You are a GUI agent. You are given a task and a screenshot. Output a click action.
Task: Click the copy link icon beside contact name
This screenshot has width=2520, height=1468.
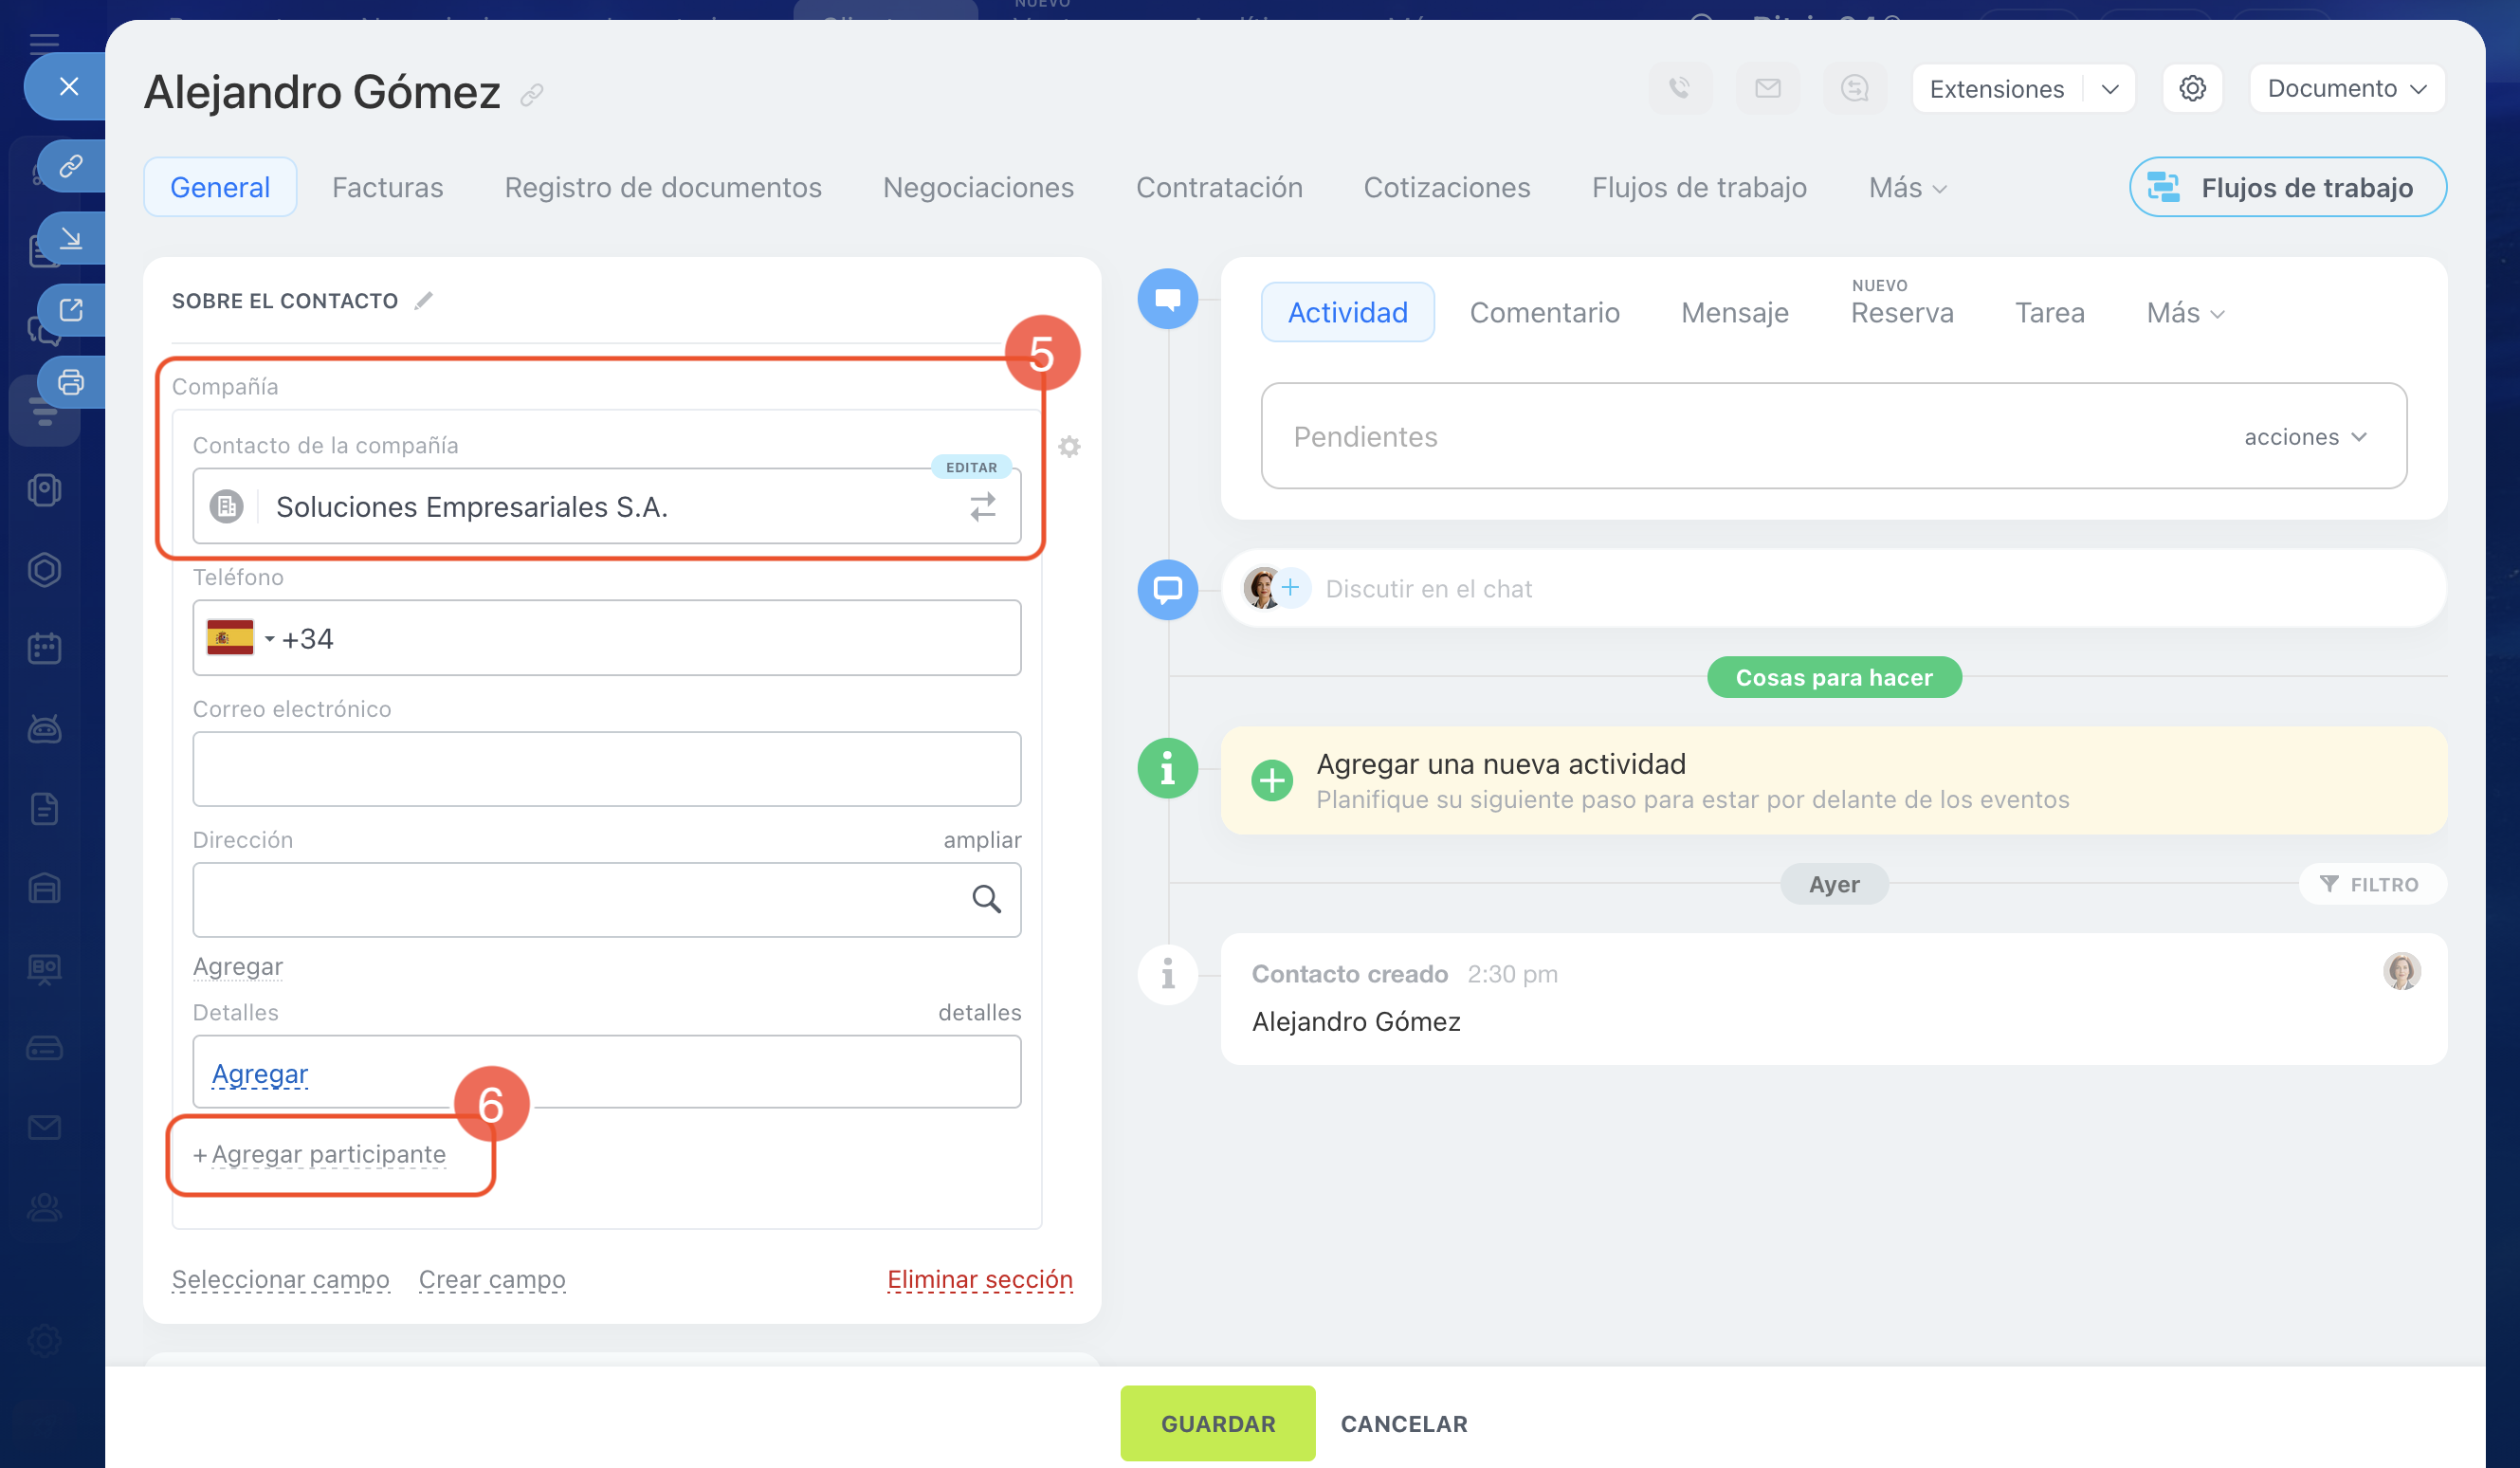[532, 94]
